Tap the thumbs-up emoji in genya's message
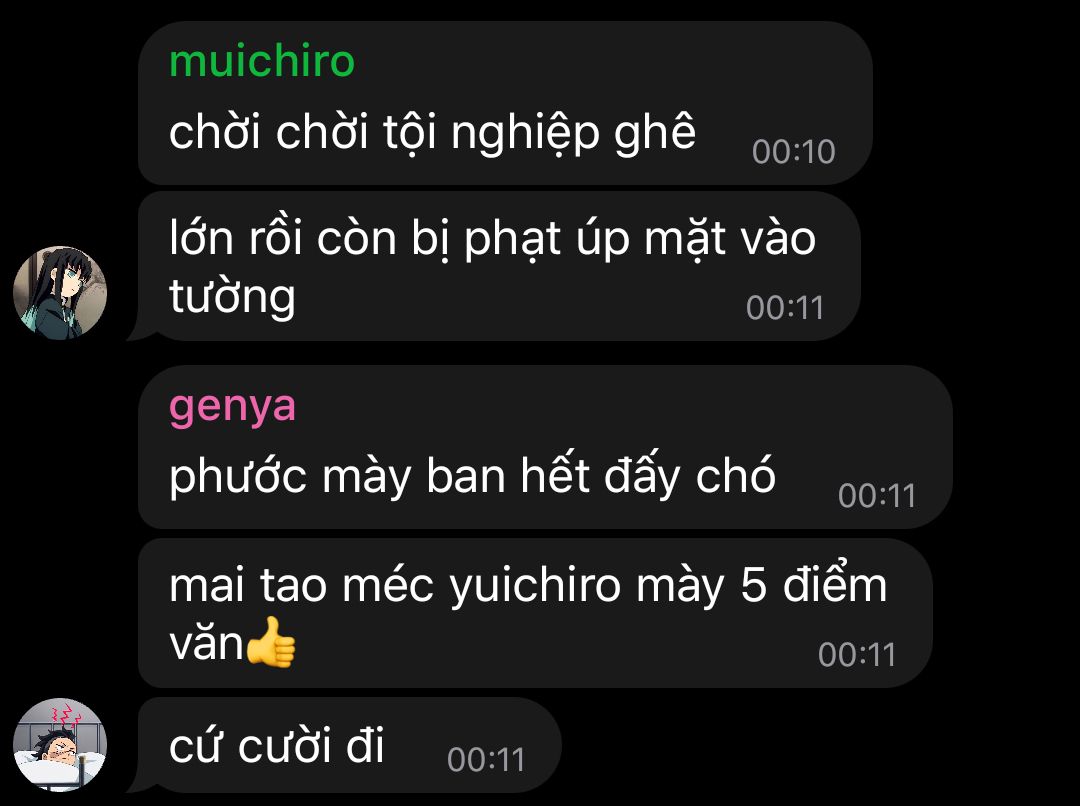The width and height of the screenshot is (1080, 806). [271, 642]
